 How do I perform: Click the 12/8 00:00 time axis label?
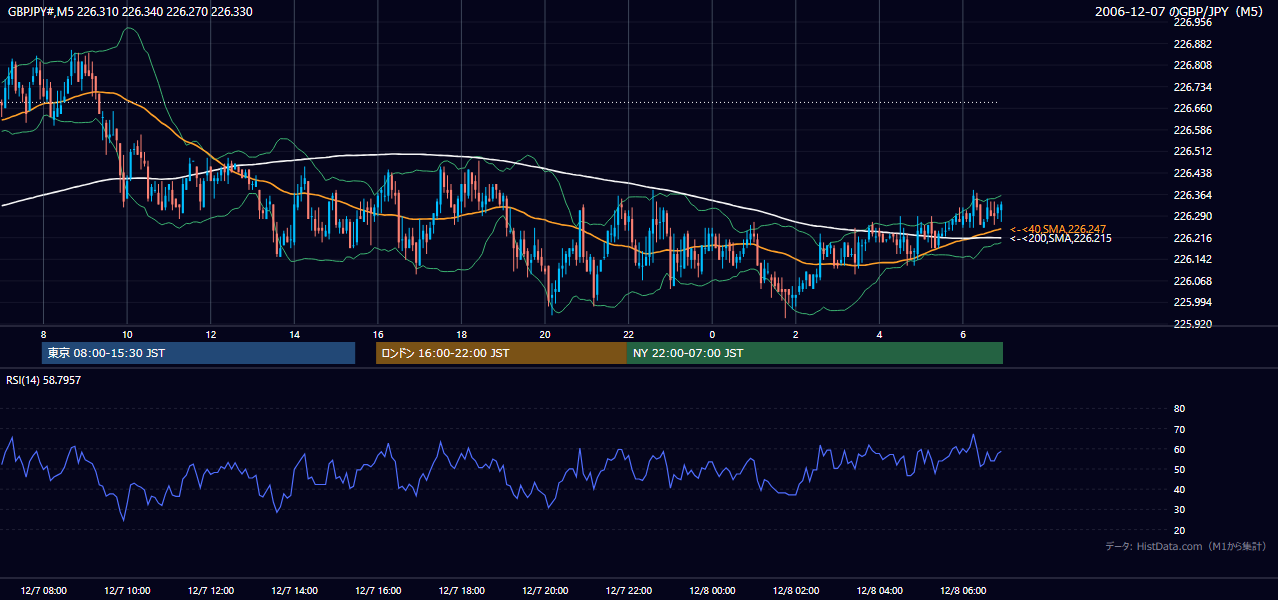[x=712, y=591]
